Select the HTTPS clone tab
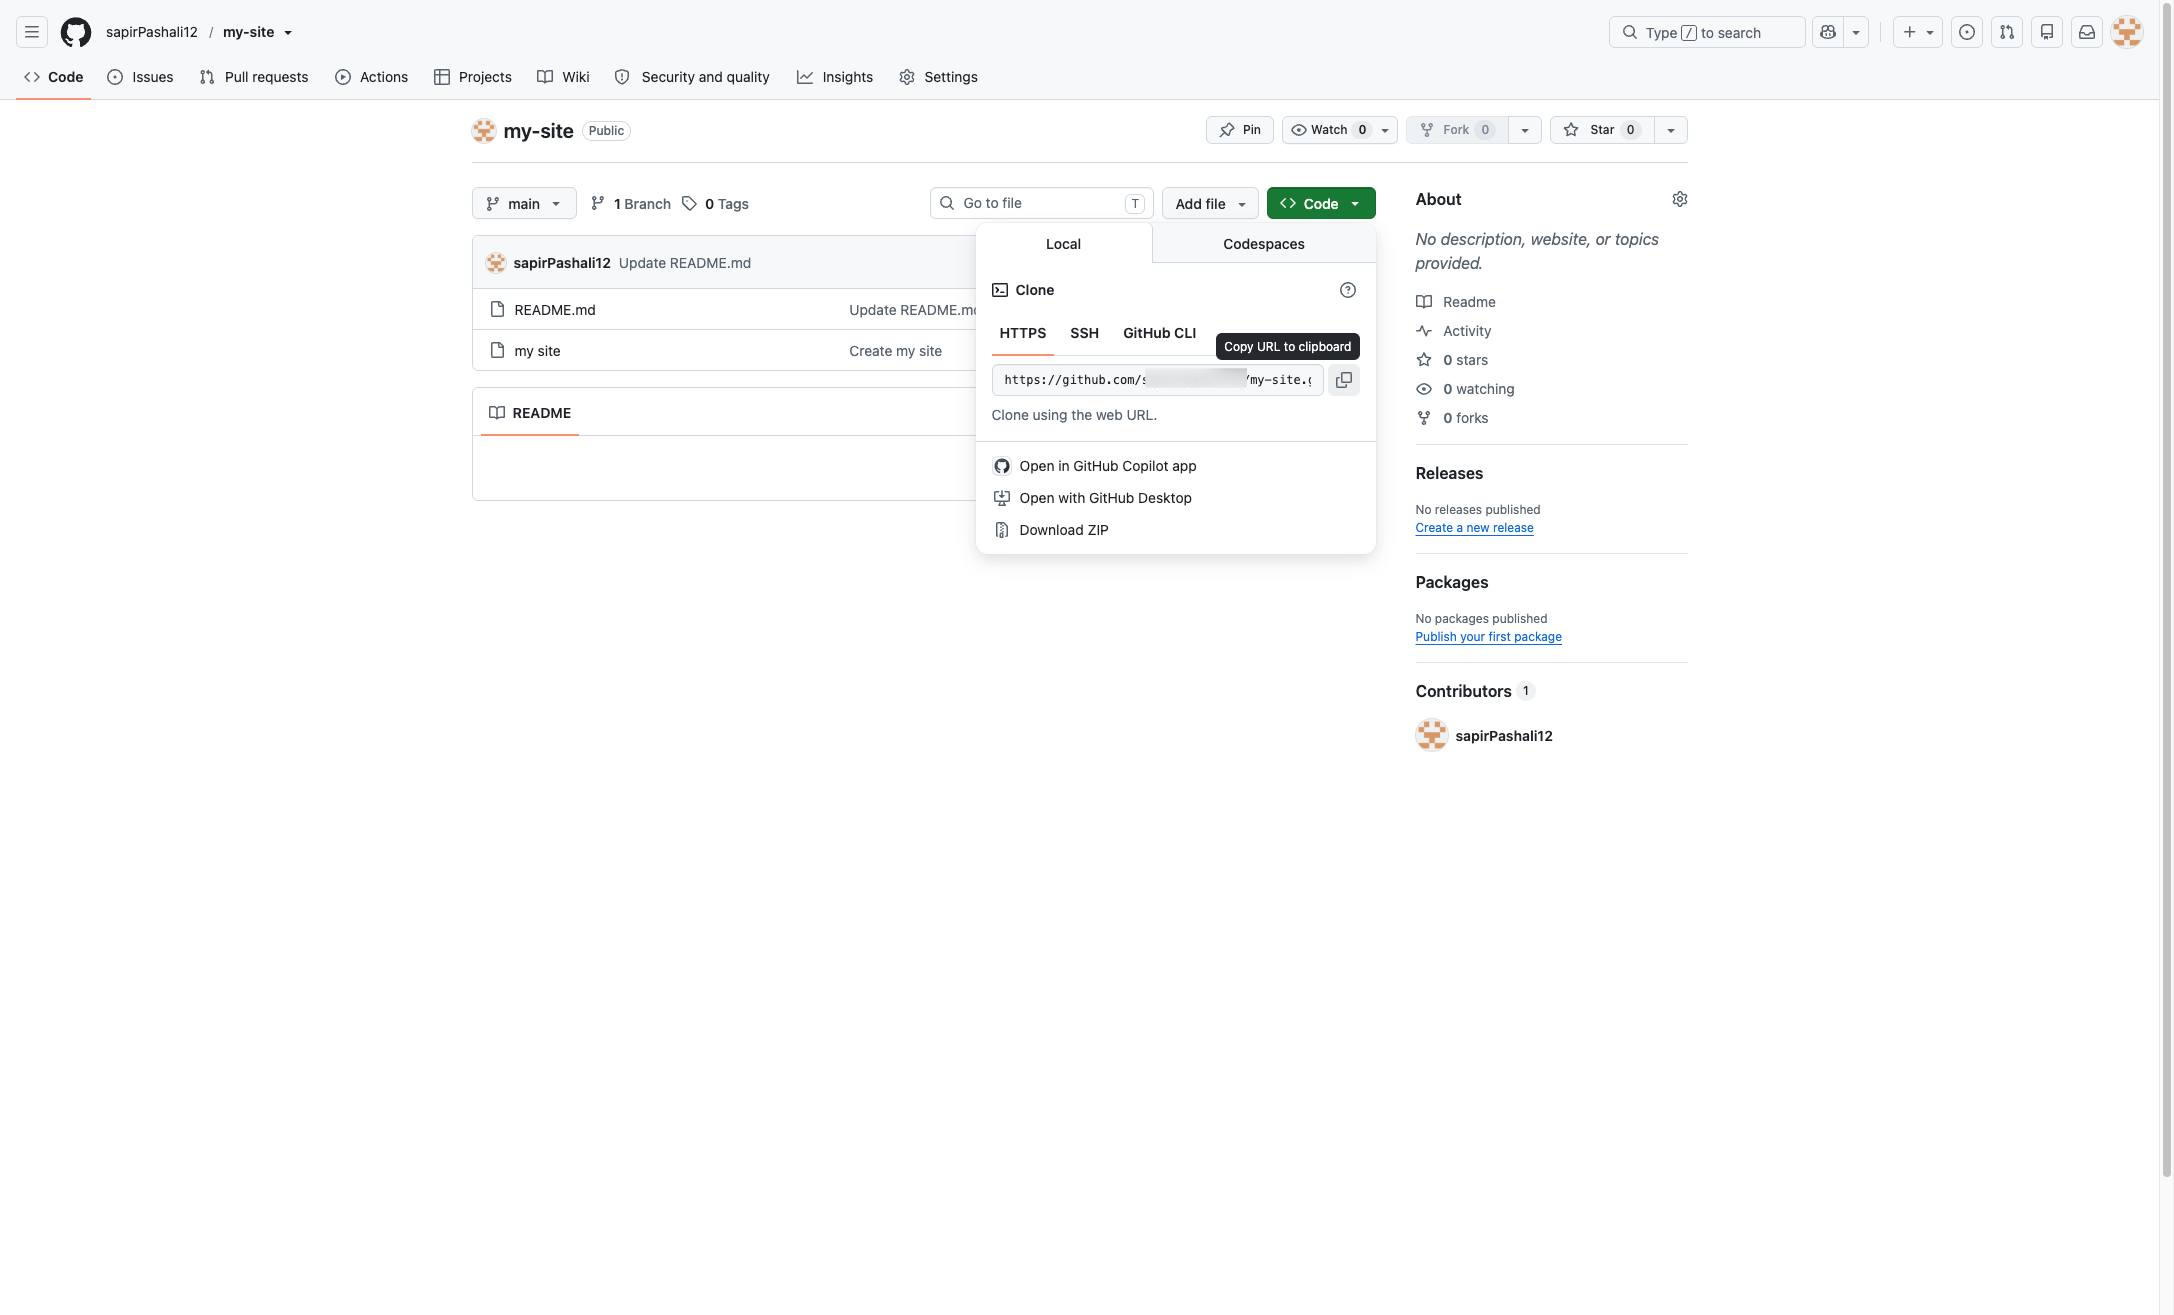Screen dimensions: 2174x1315 (1023, 333)
